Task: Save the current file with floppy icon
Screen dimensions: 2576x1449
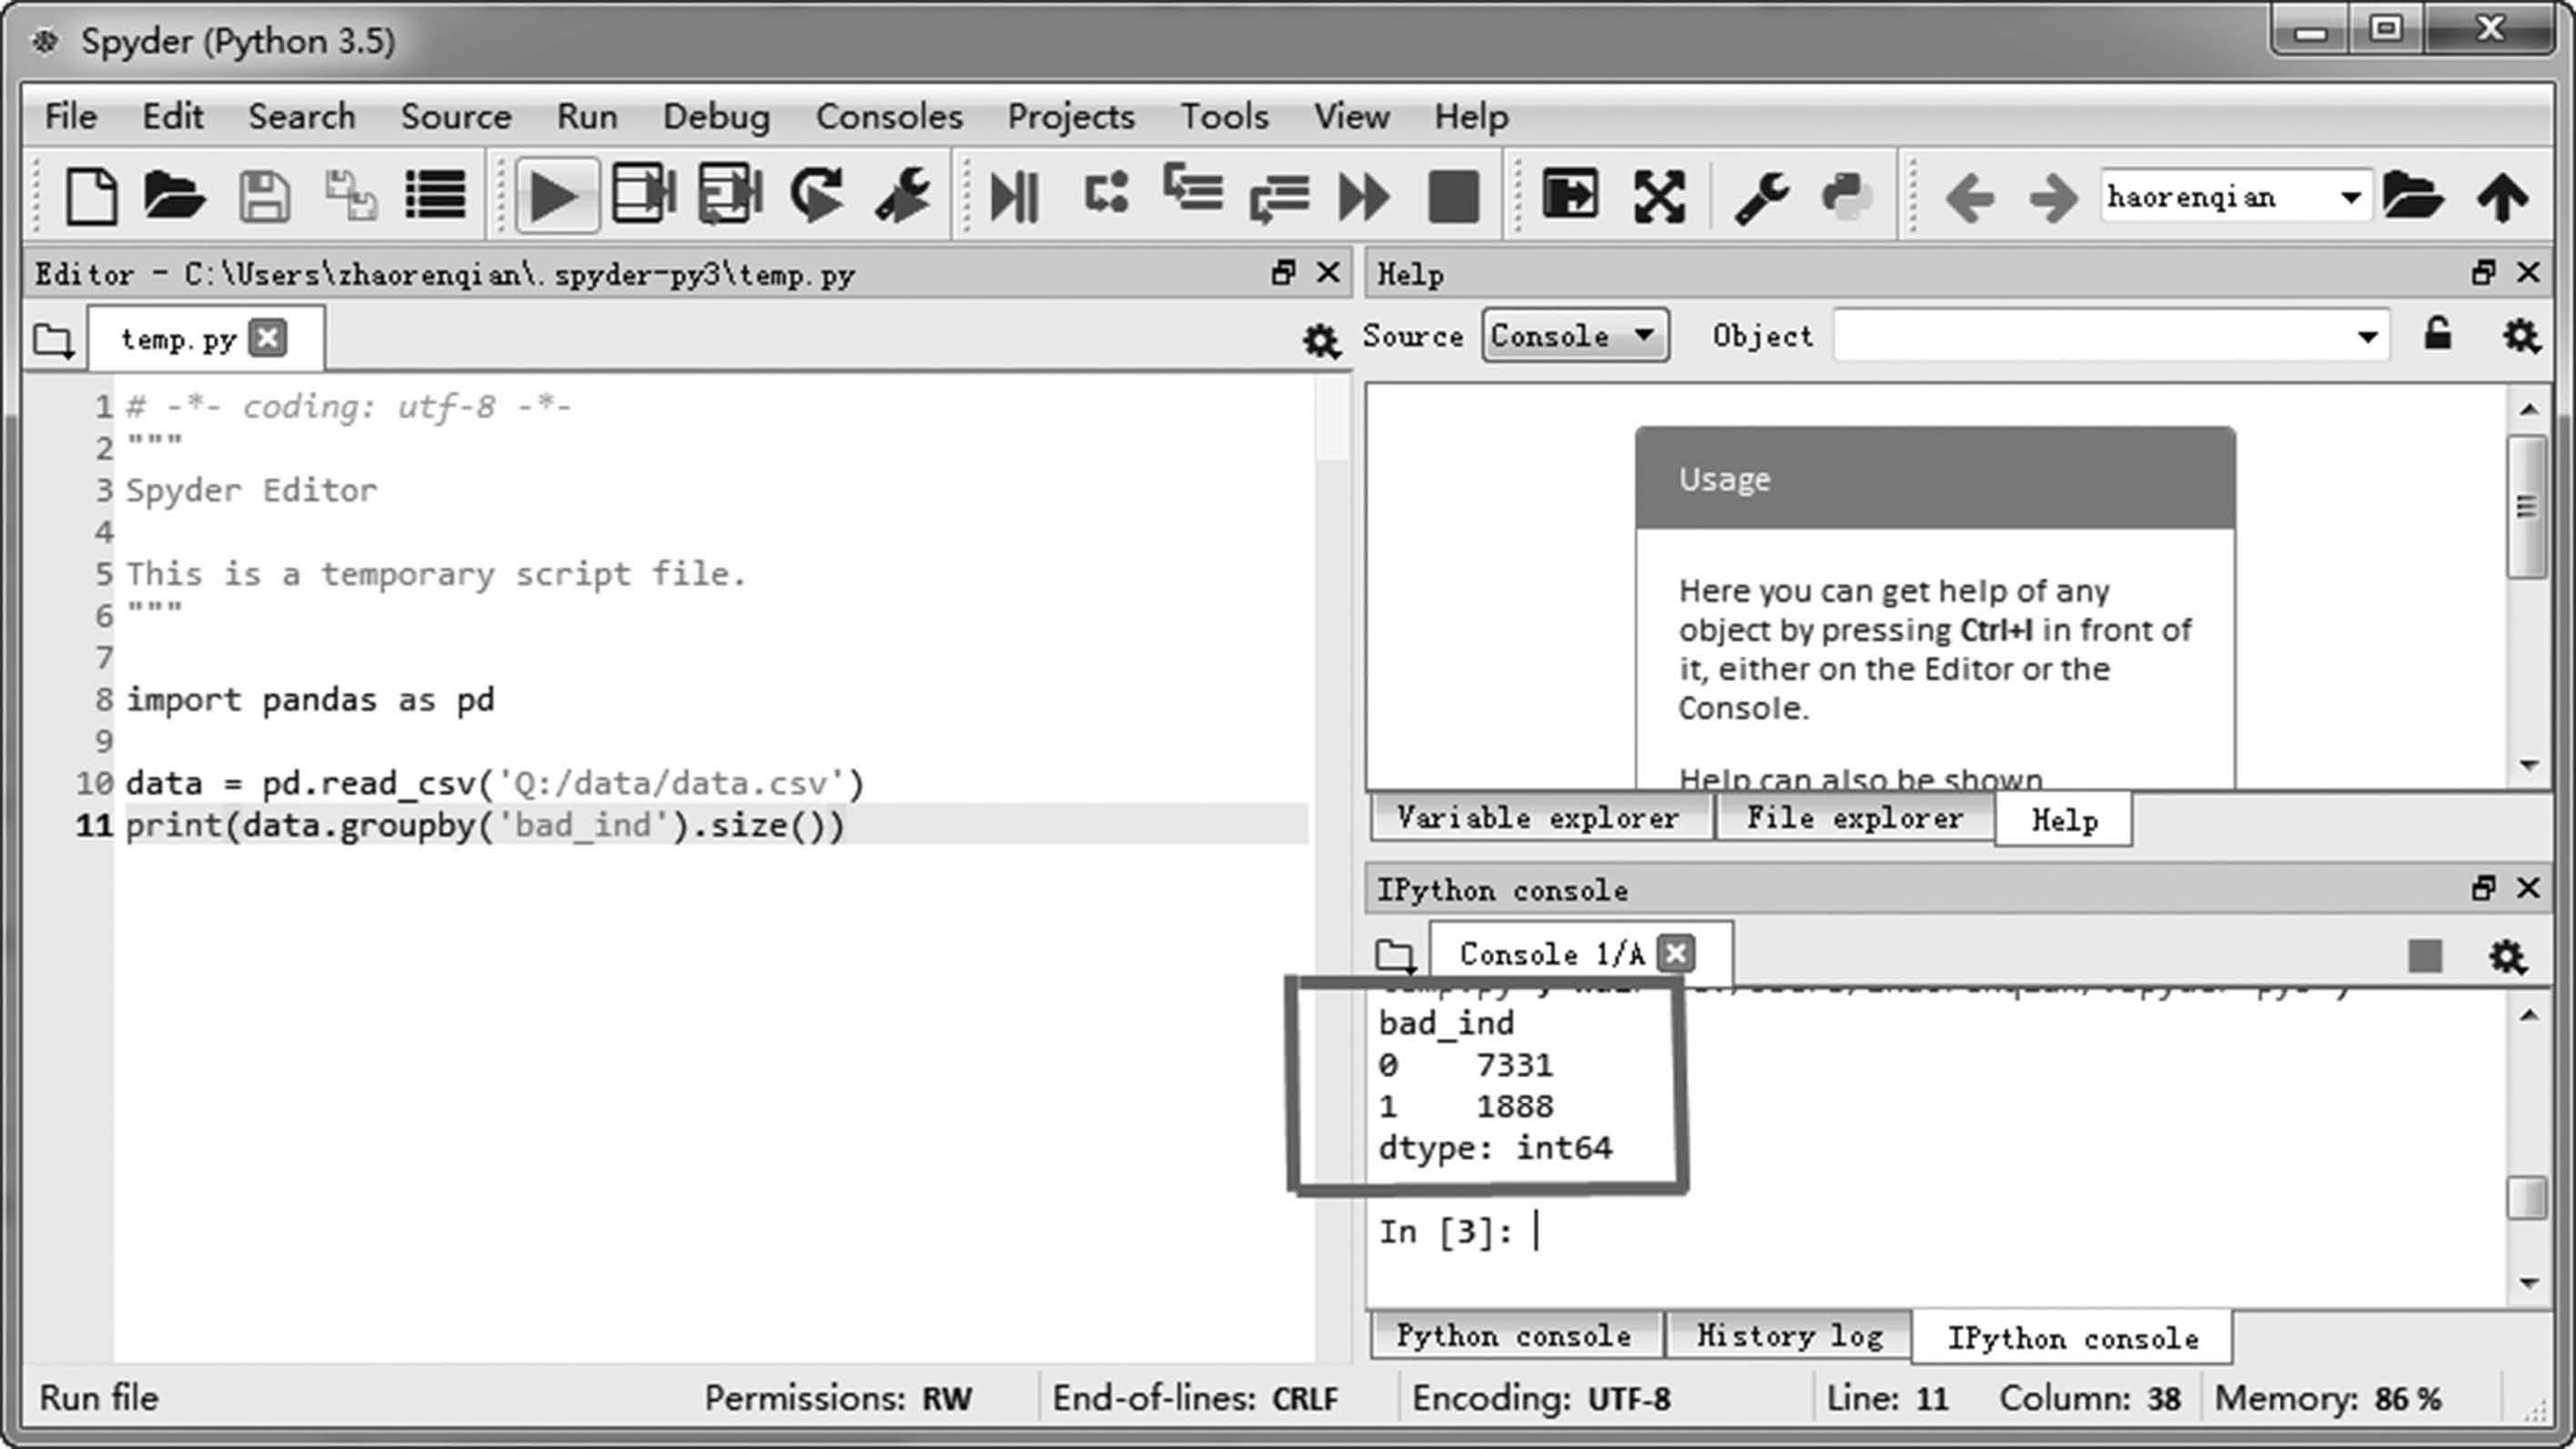Action: pyautogui.click(x=264, y=196)
